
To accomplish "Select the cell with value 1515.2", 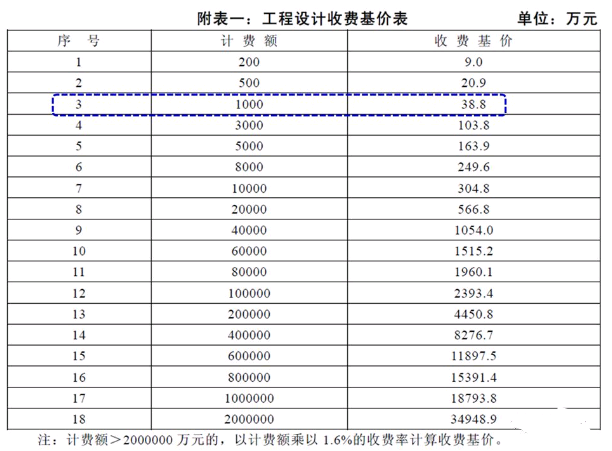I will (x=474, y=251).
